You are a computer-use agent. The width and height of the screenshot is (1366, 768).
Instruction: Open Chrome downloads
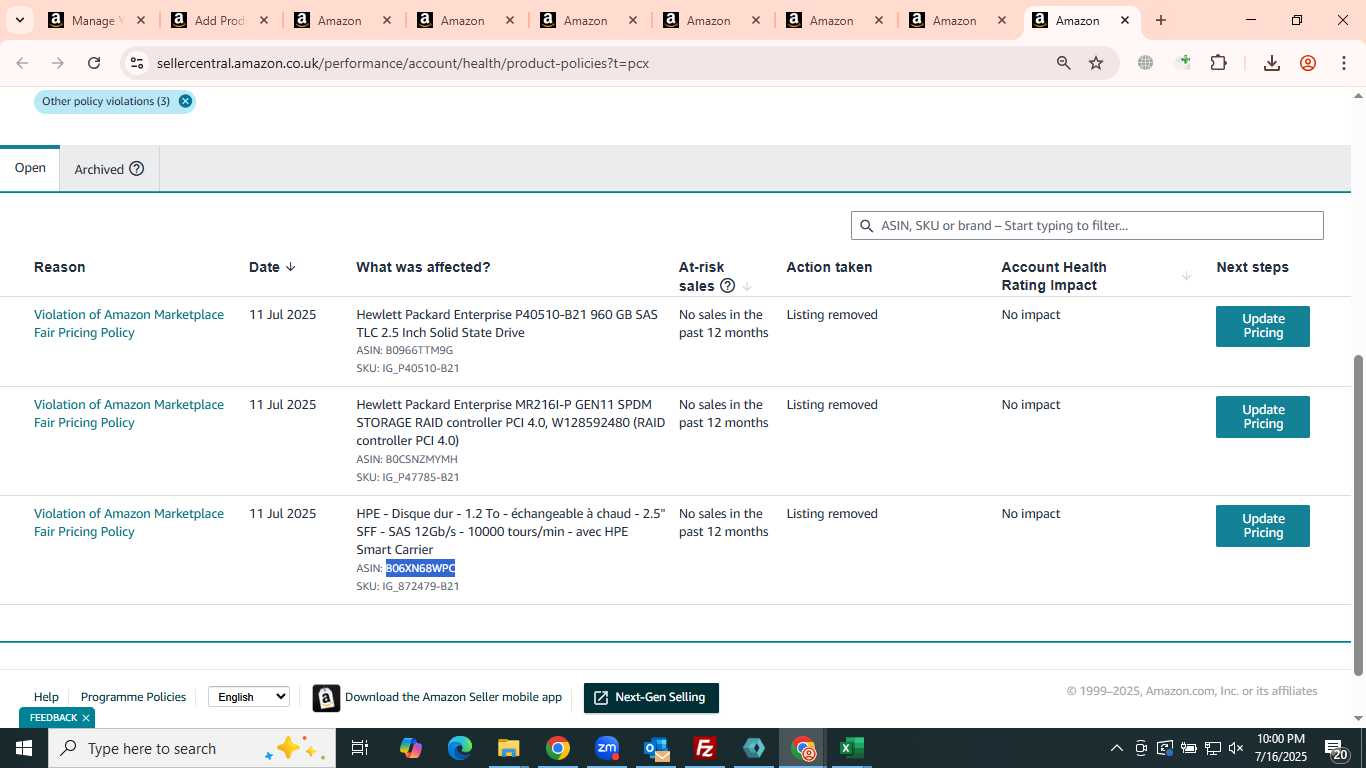point(1272,63)
